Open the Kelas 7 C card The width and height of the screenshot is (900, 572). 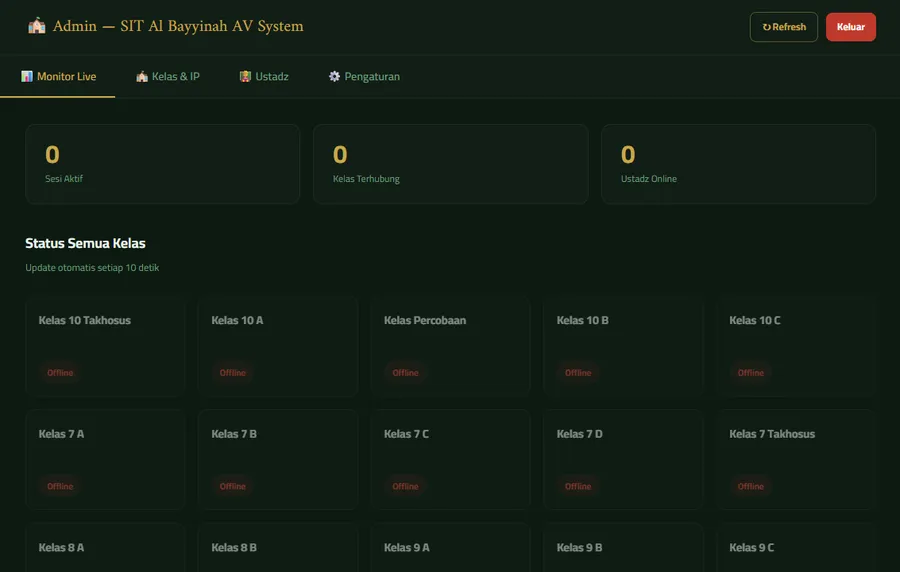click(451, 460)
